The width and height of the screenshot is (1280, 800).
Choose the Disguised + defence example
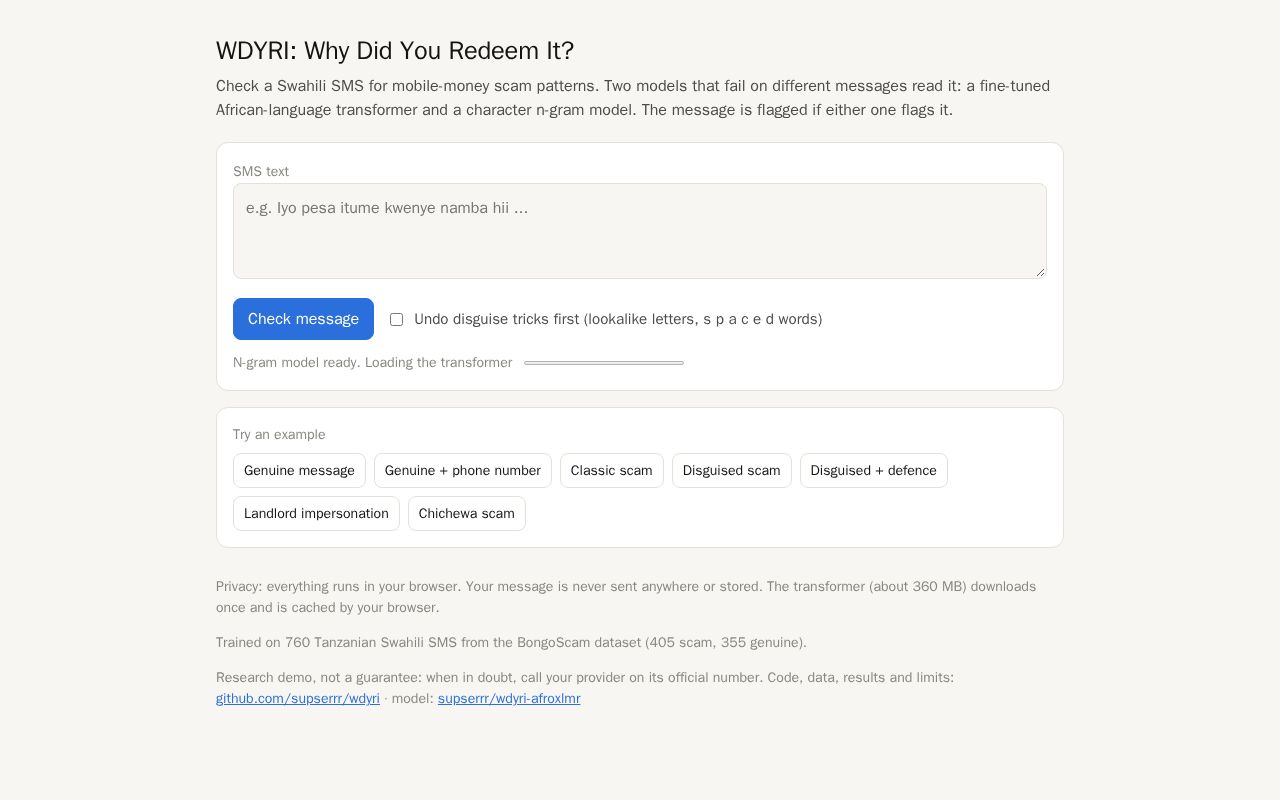click(874, 471)
